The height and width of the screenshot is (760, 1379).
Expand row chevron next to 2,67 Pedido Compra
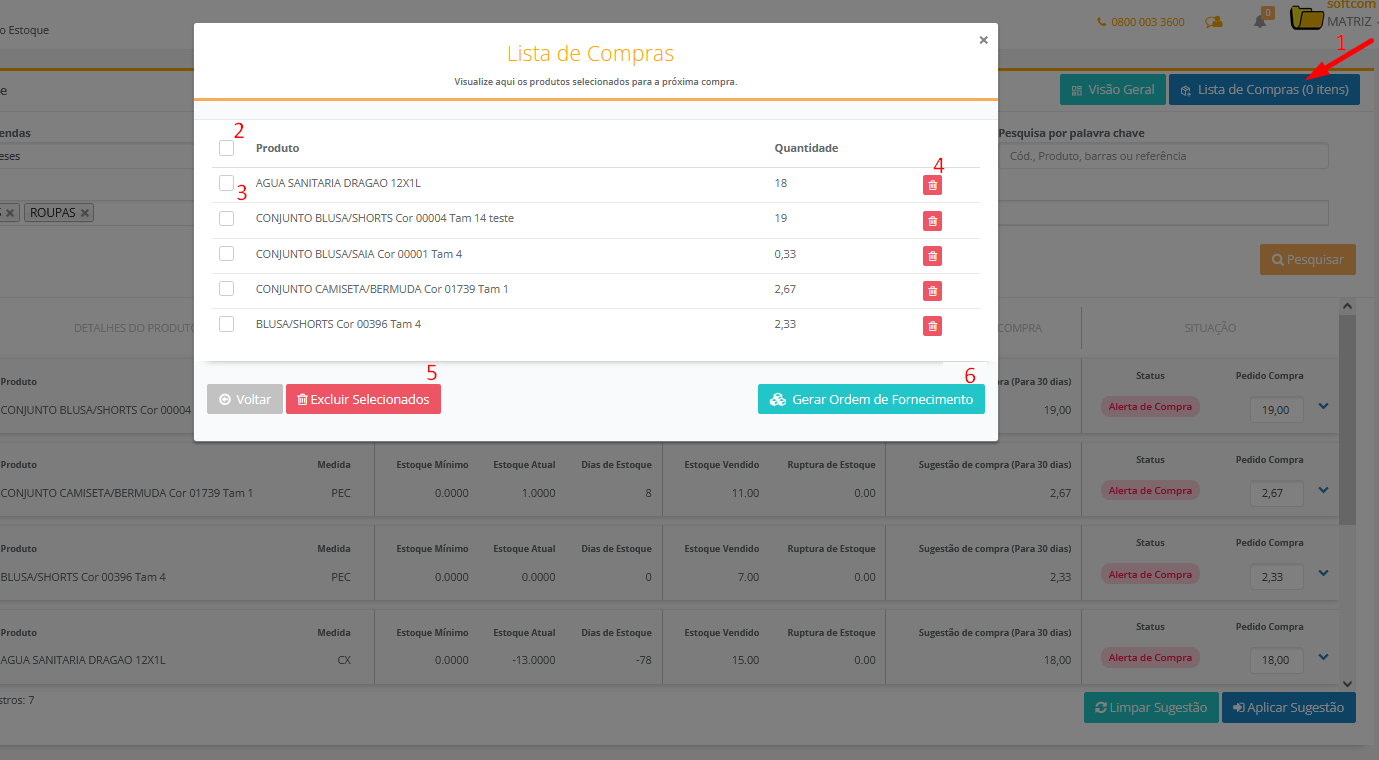tap(1323, 490)
